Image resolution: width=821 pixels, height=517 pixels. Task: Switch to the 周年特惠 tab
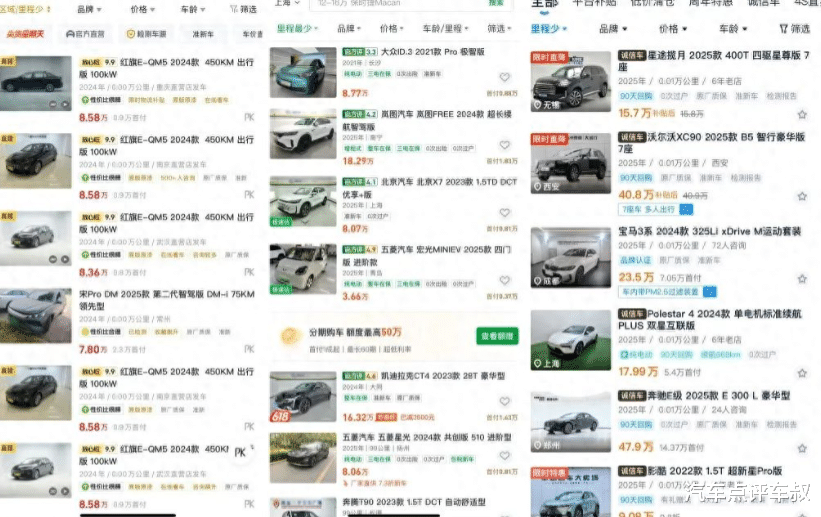pos(712,3)
